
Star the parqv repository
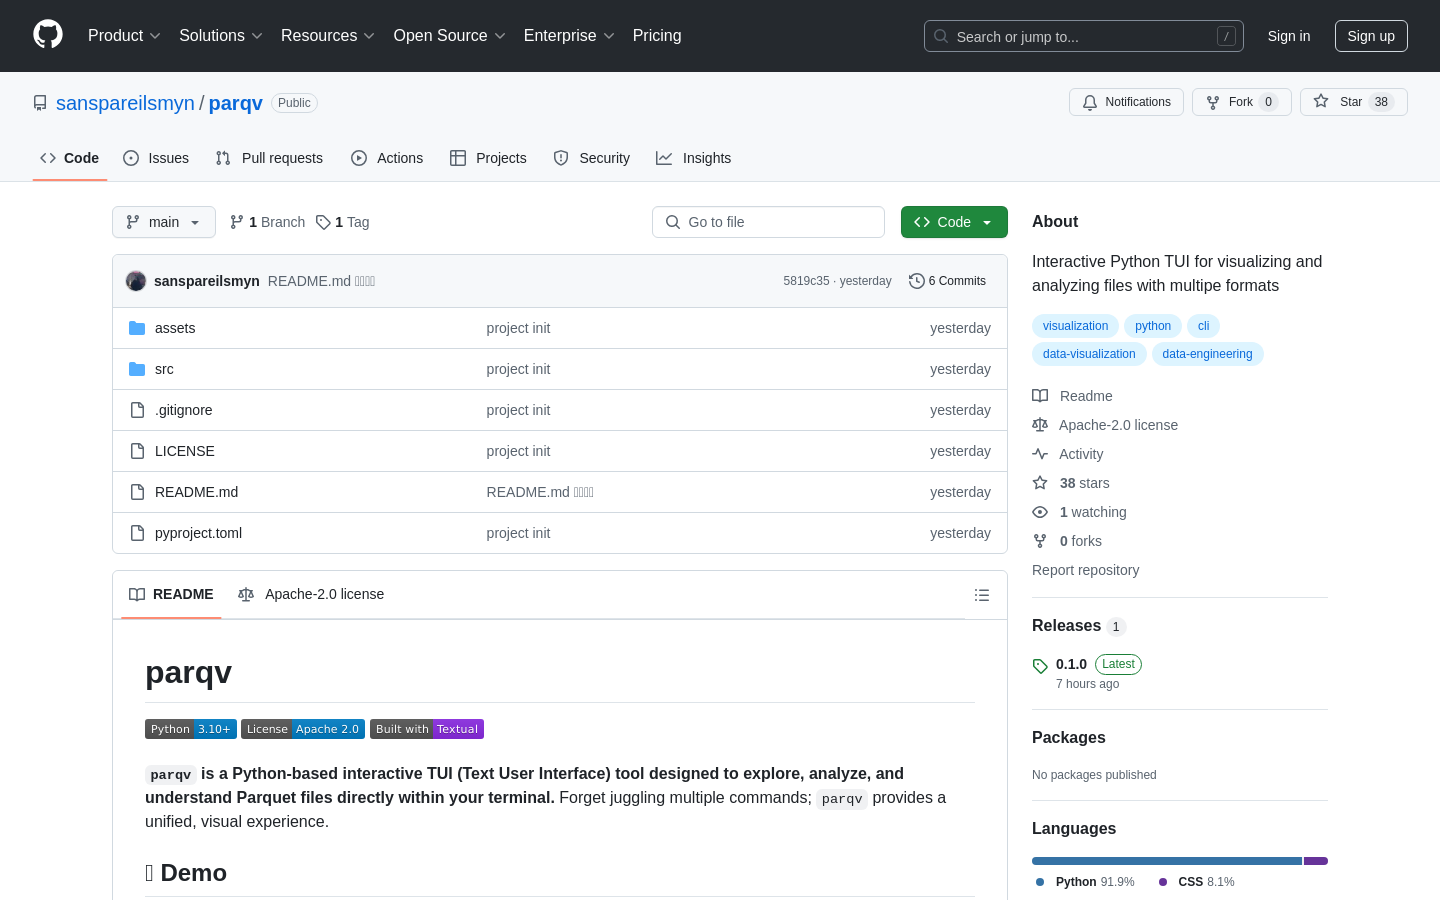1354,102
